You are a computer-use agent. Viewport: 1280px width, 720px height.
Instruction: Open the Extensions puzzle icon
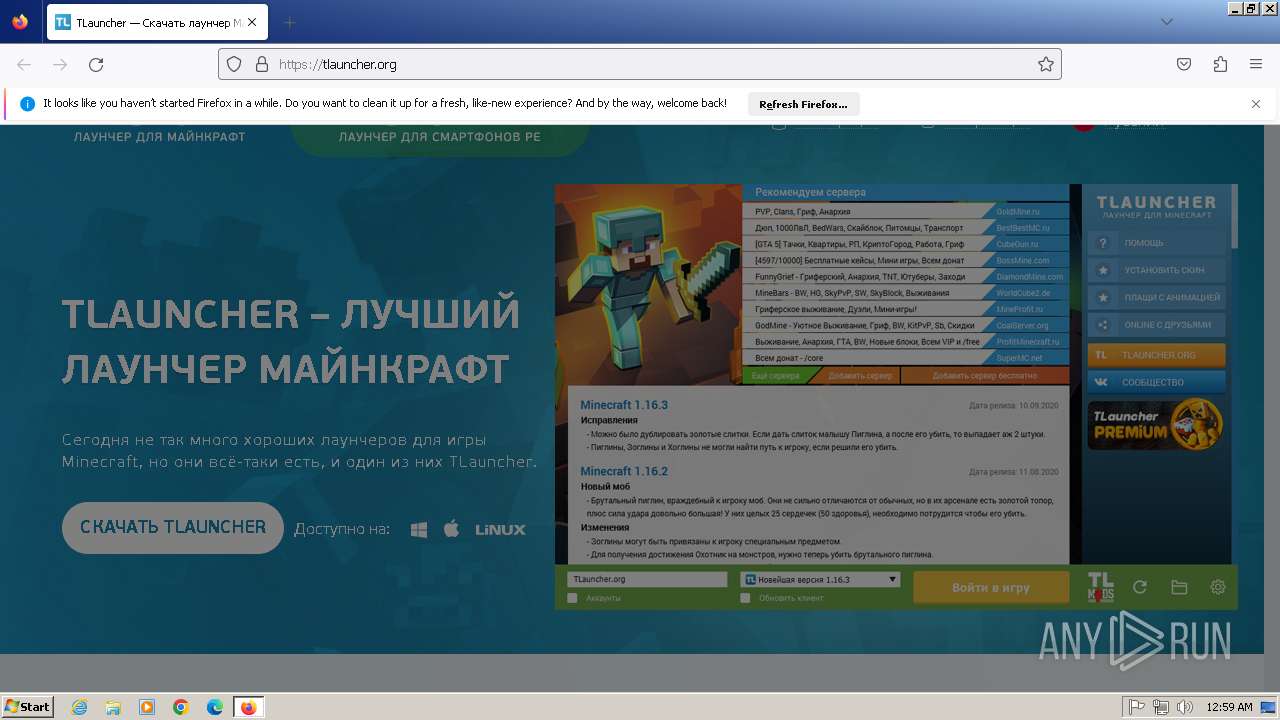1220,64
